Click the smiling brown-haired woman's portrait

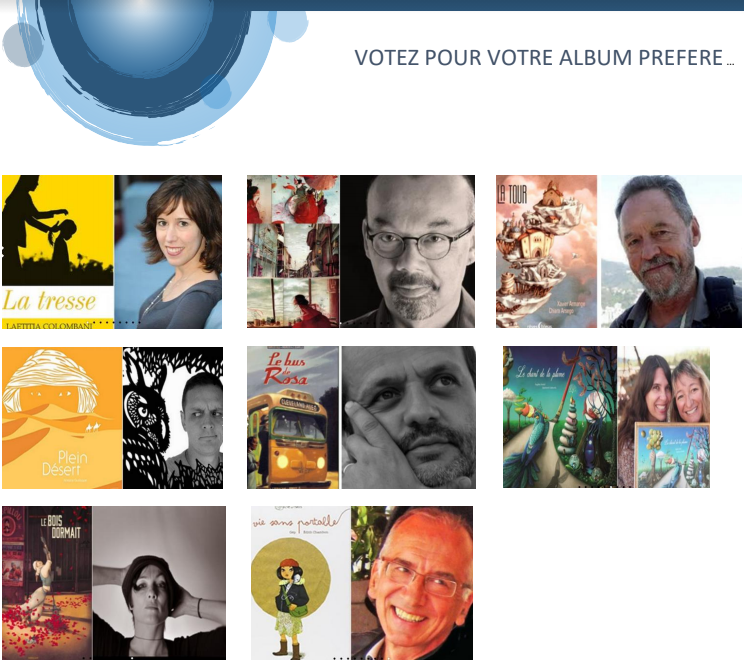168,252
